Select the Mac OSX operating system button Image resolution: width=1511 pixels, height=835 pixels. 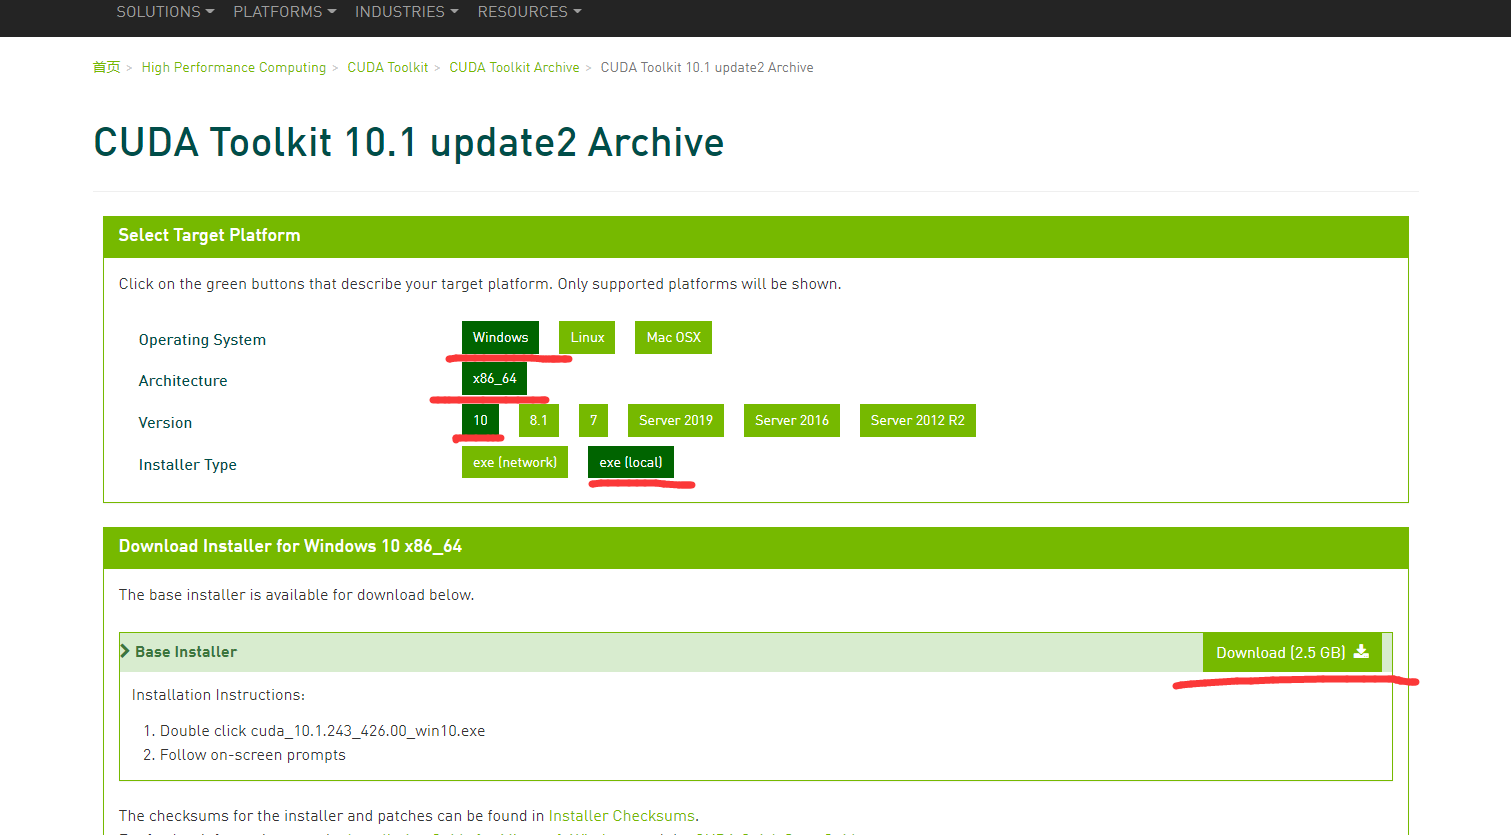click(x=673, y=337)
